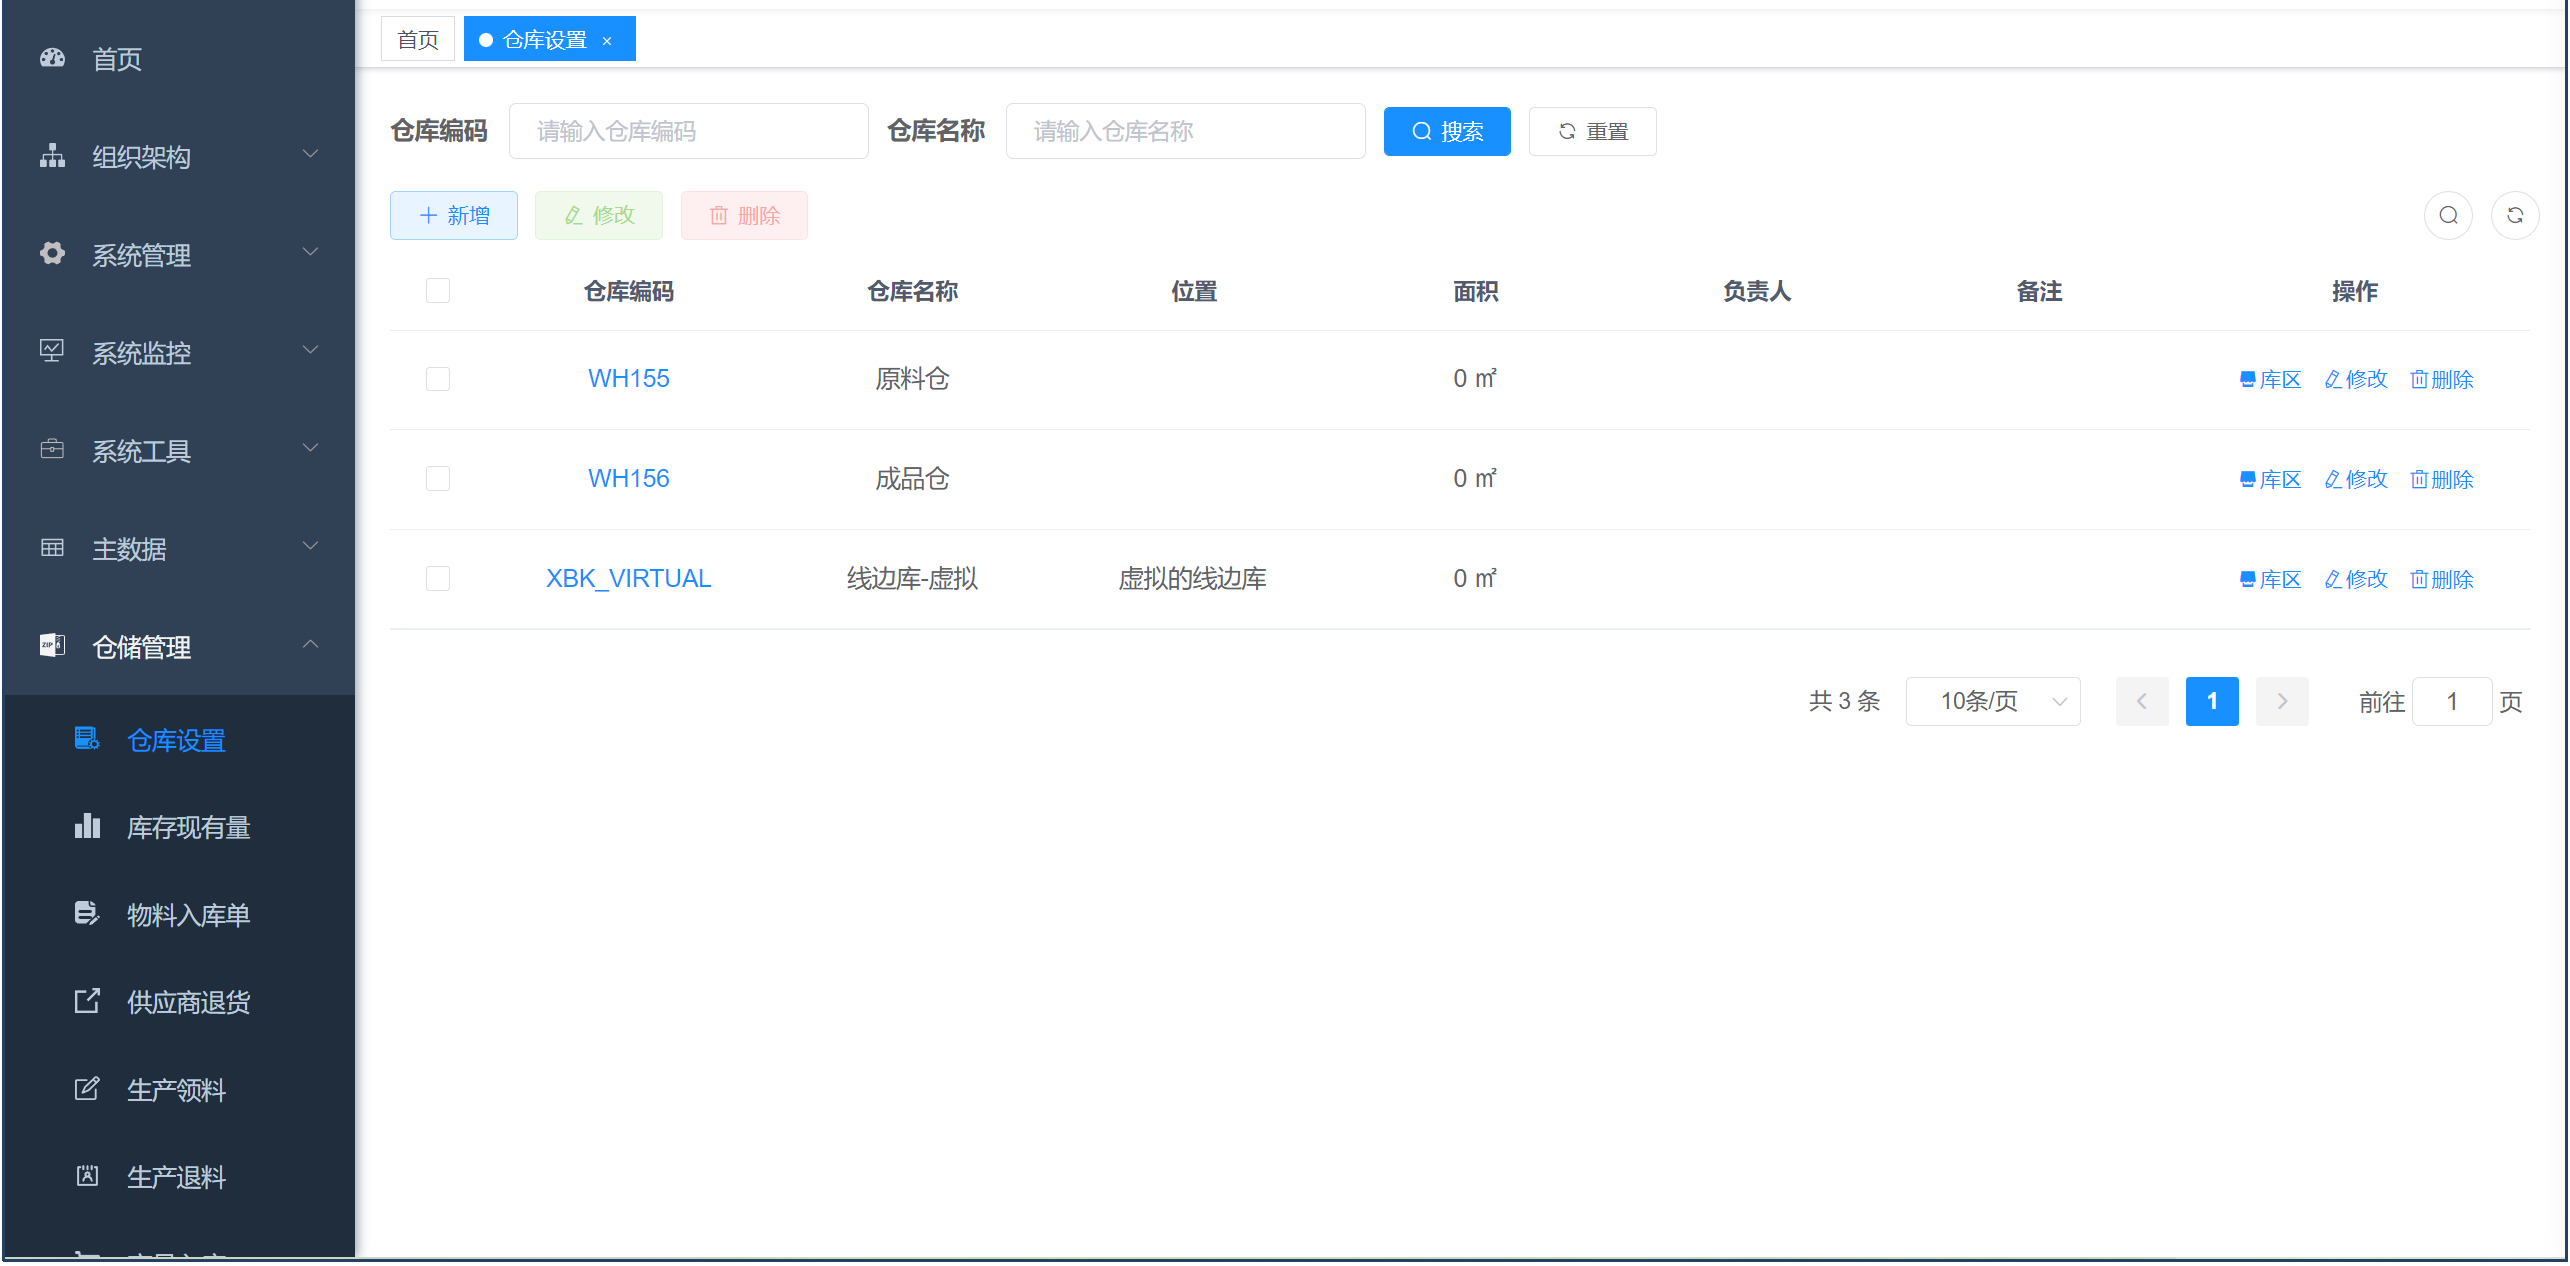The image size is (2570, 1266).
Task: Open 生产领料 sidebar entry
Action: tap(176, 1089)
